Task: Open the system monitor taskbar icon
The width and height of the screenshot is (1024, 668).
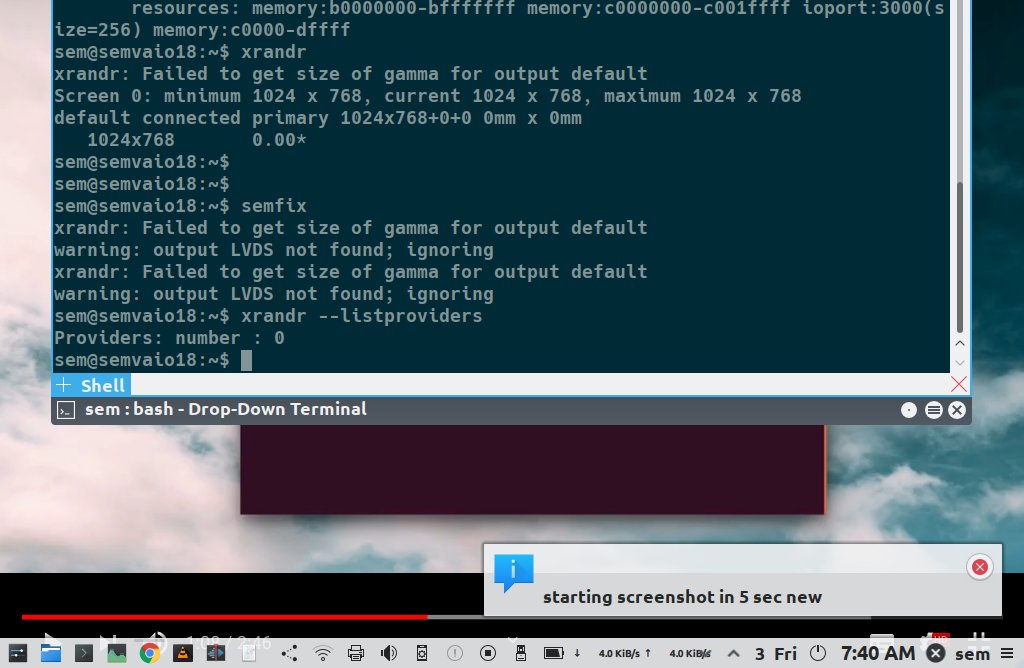Action: click(116, 653)
